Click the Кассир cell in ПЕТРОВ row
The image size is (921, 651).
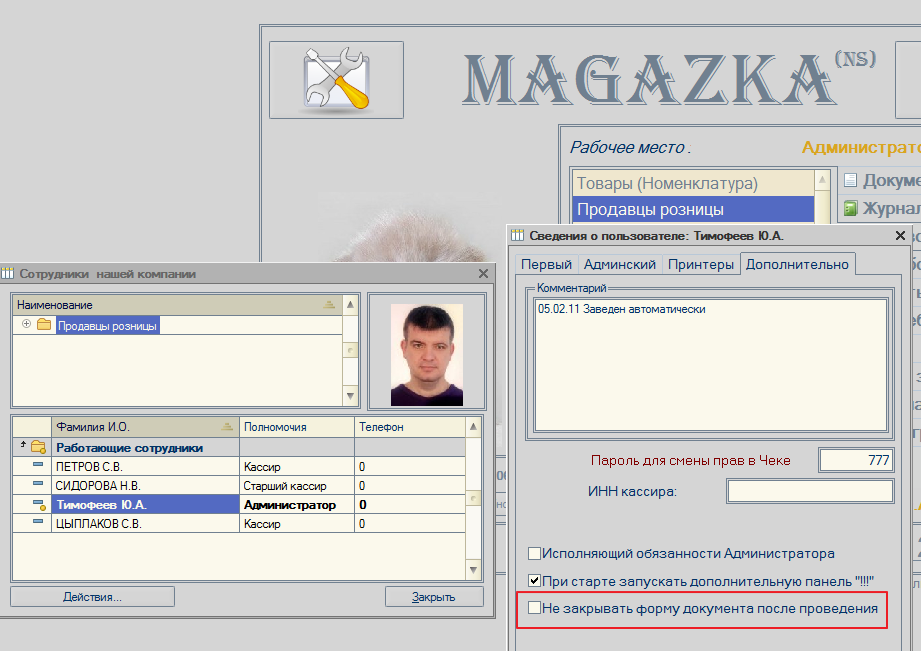tap(297, 467)
